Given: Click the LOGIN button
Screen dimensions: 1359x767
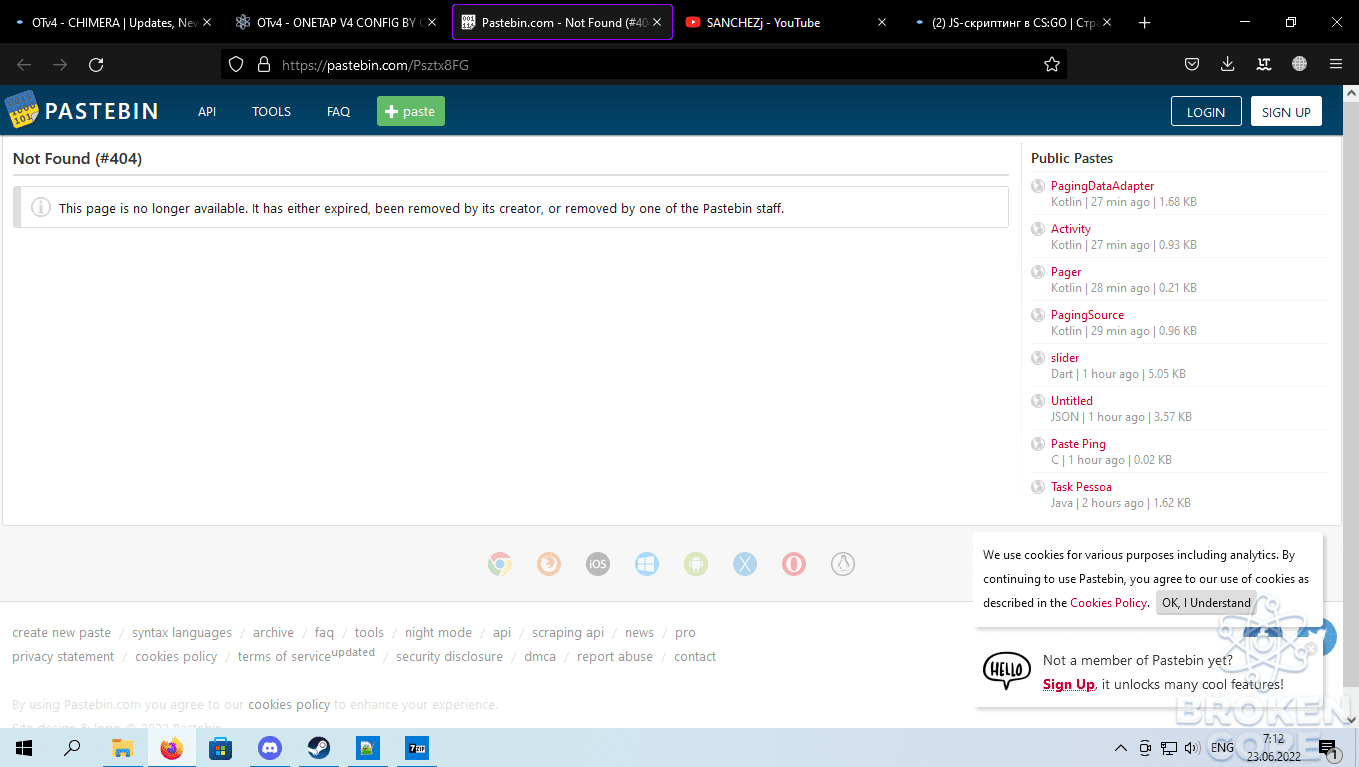Looking at the screenshot, I should coord(1206,112).
